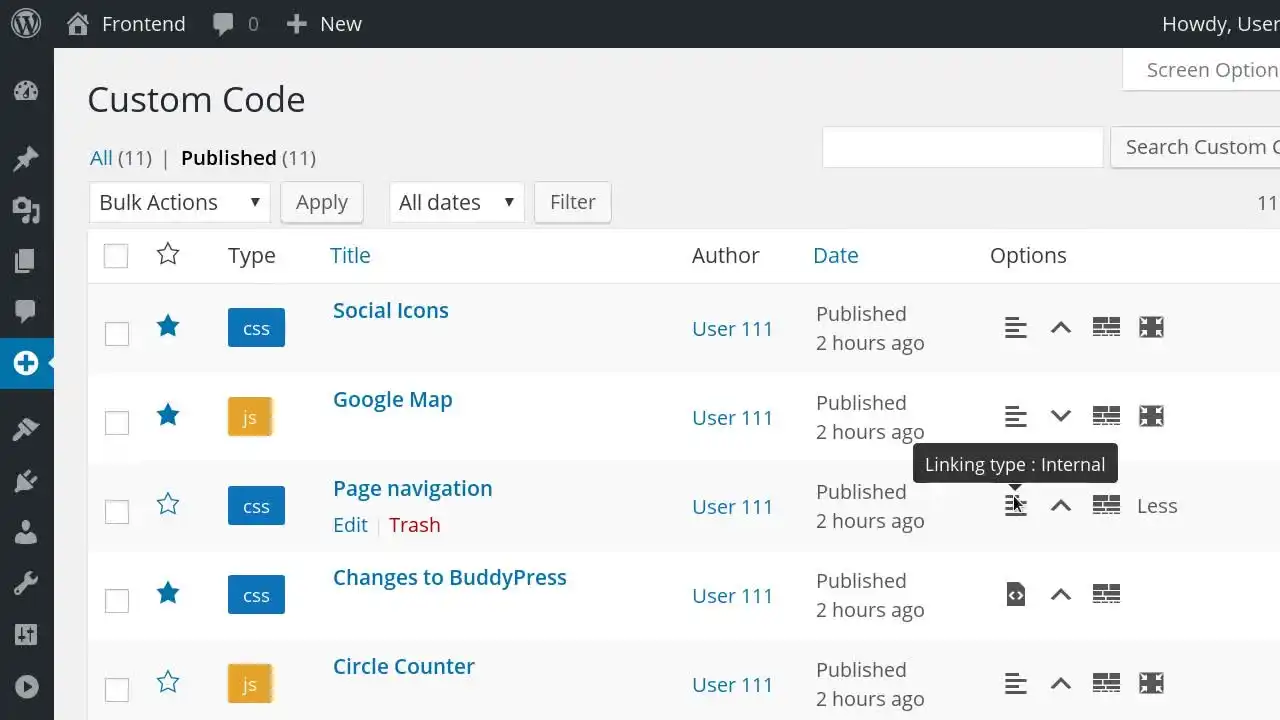The height and width of the screenshot is (720, 1280).
Task: Collapse Social Icons options with the up chevron
Action: click(1060, 327)
